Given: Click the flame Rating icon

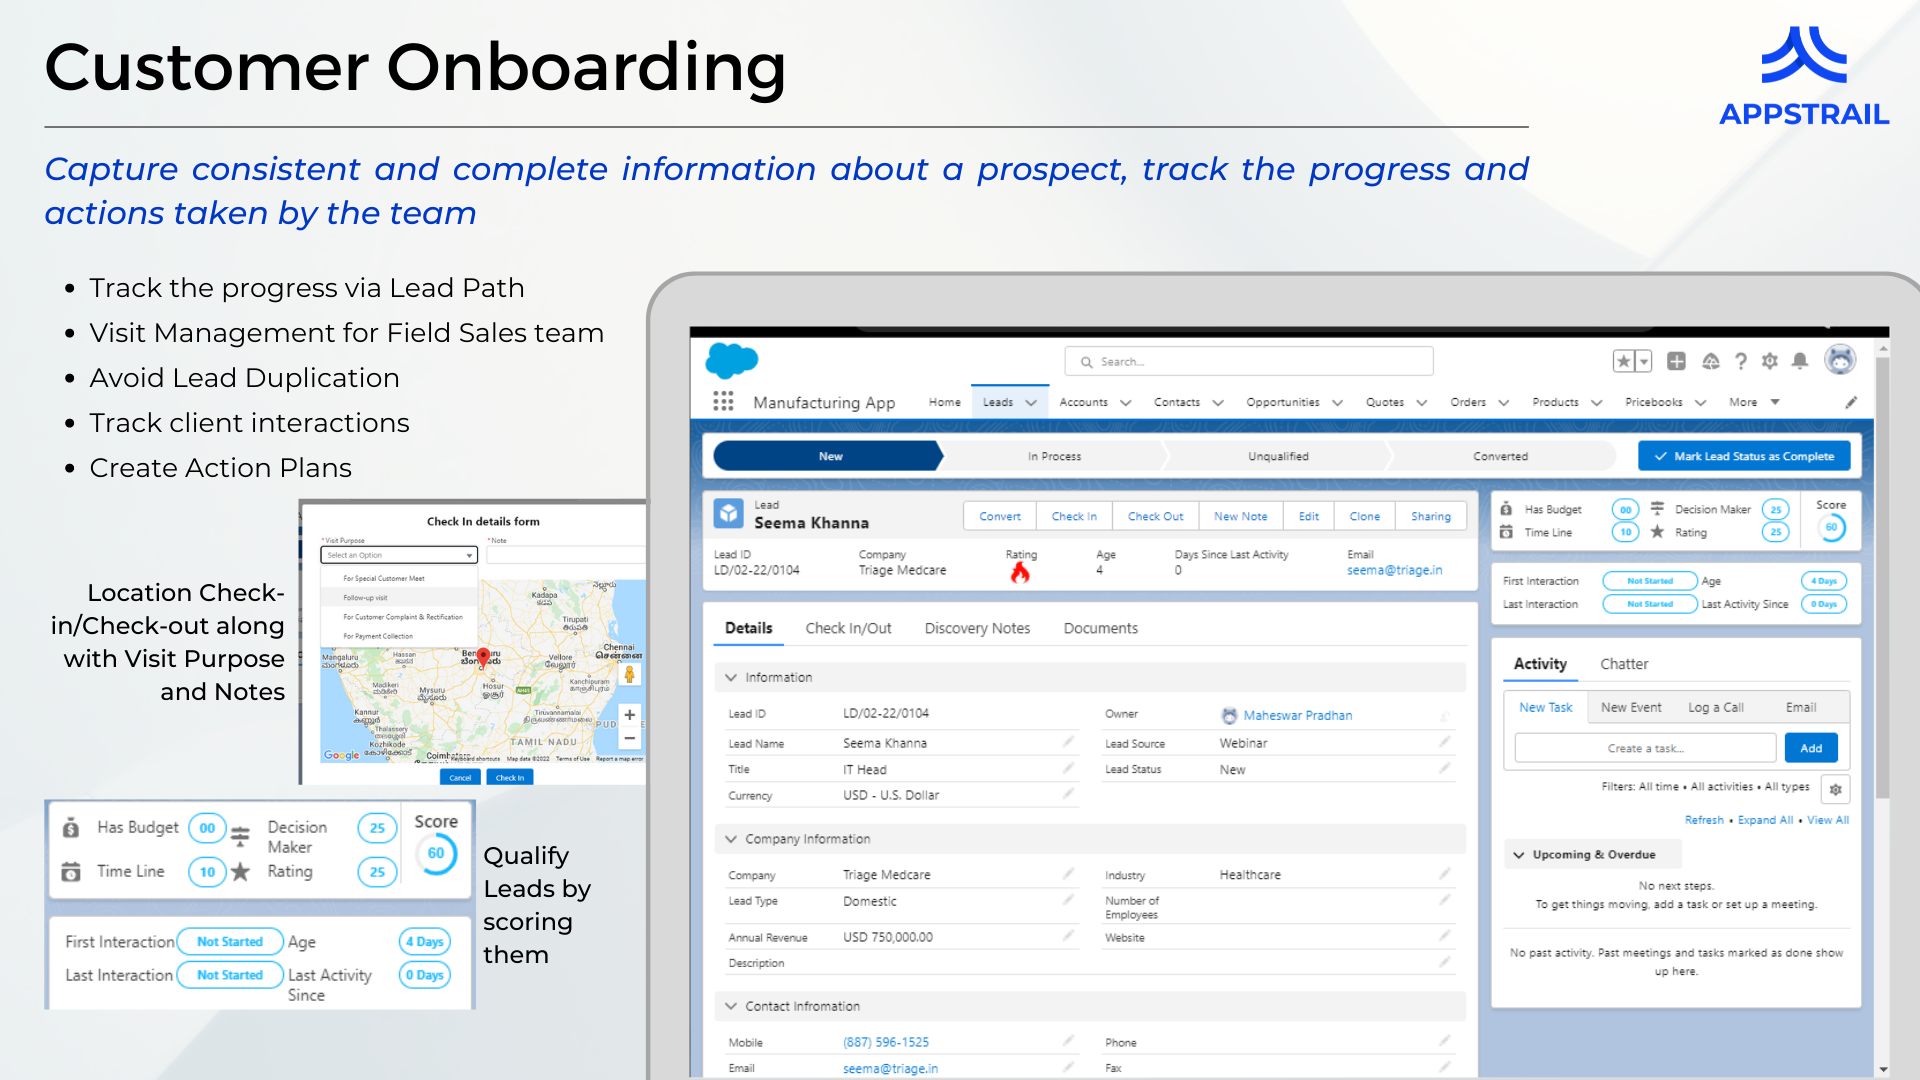Looking at the screenshot, I should click(1020, 572).
